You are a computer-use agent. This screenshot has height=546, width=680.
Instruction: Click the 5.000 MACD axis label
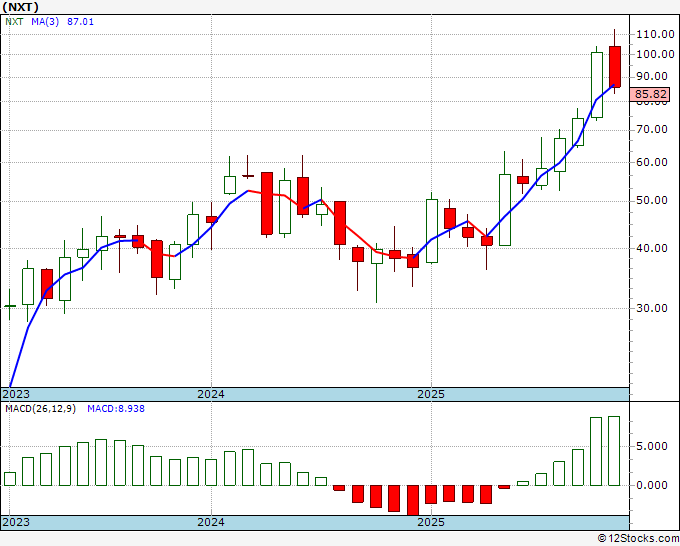(x=652, y=446)
